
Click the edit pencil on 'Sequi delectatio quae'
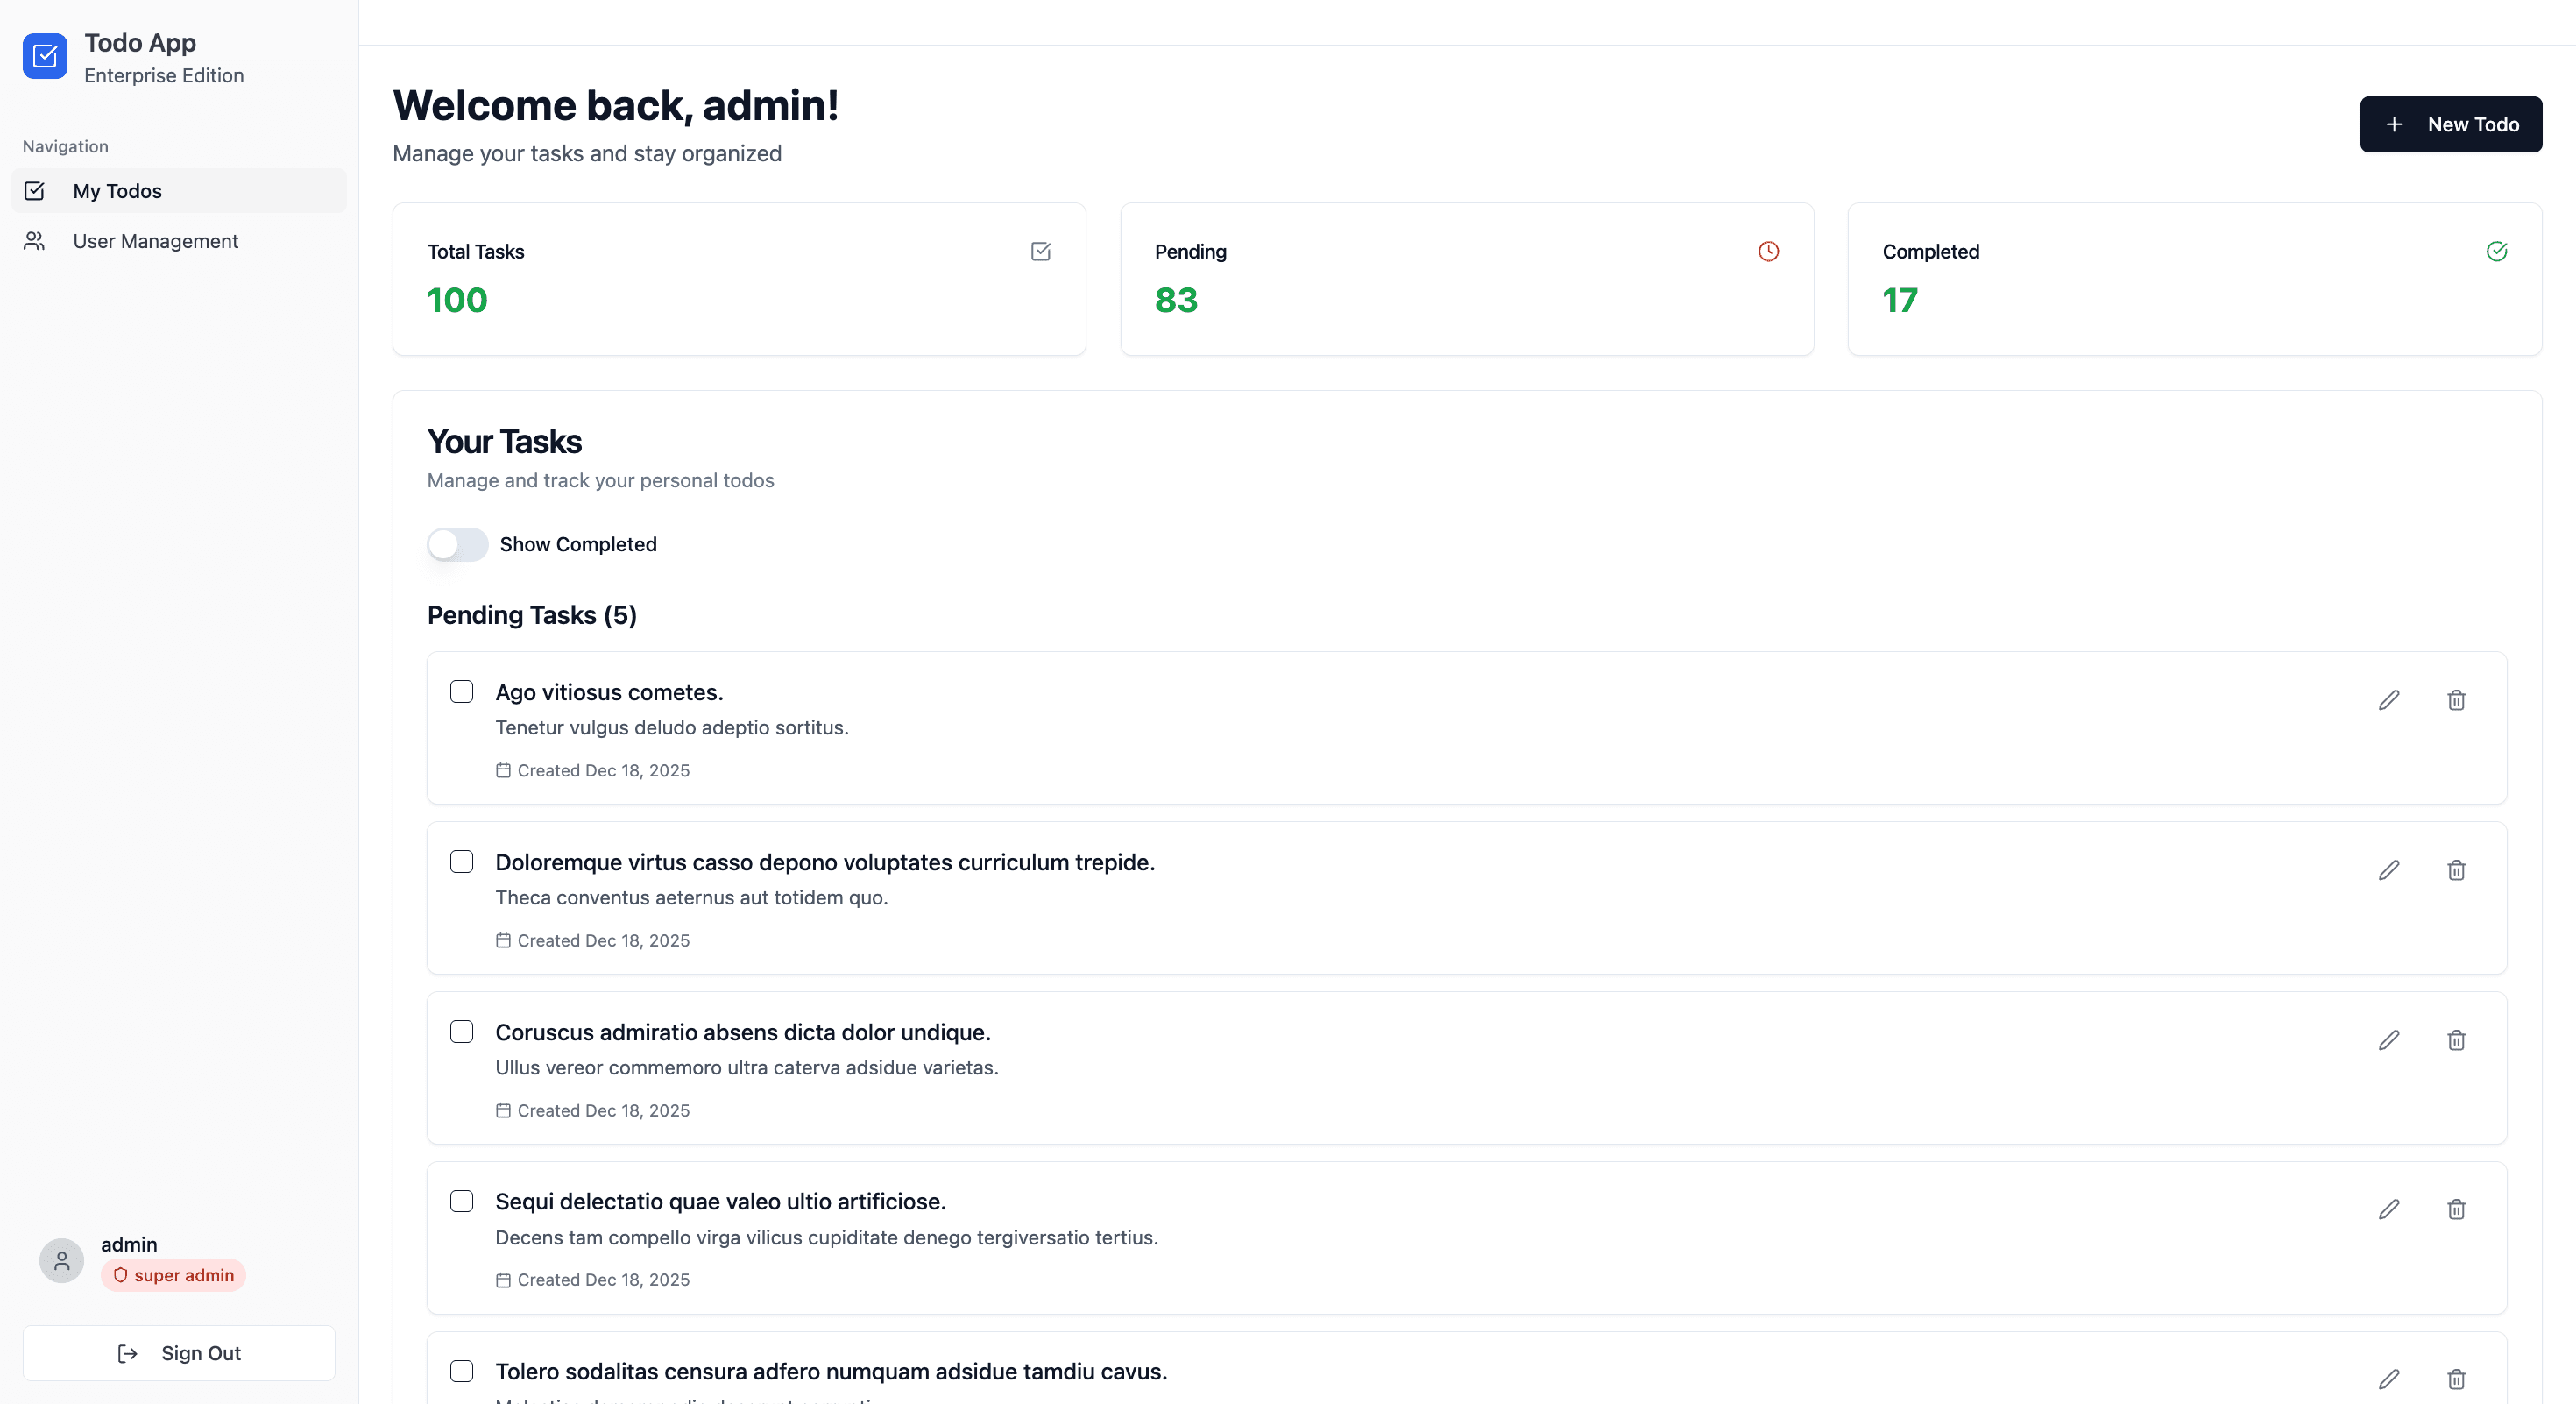click(2389, 1210)
